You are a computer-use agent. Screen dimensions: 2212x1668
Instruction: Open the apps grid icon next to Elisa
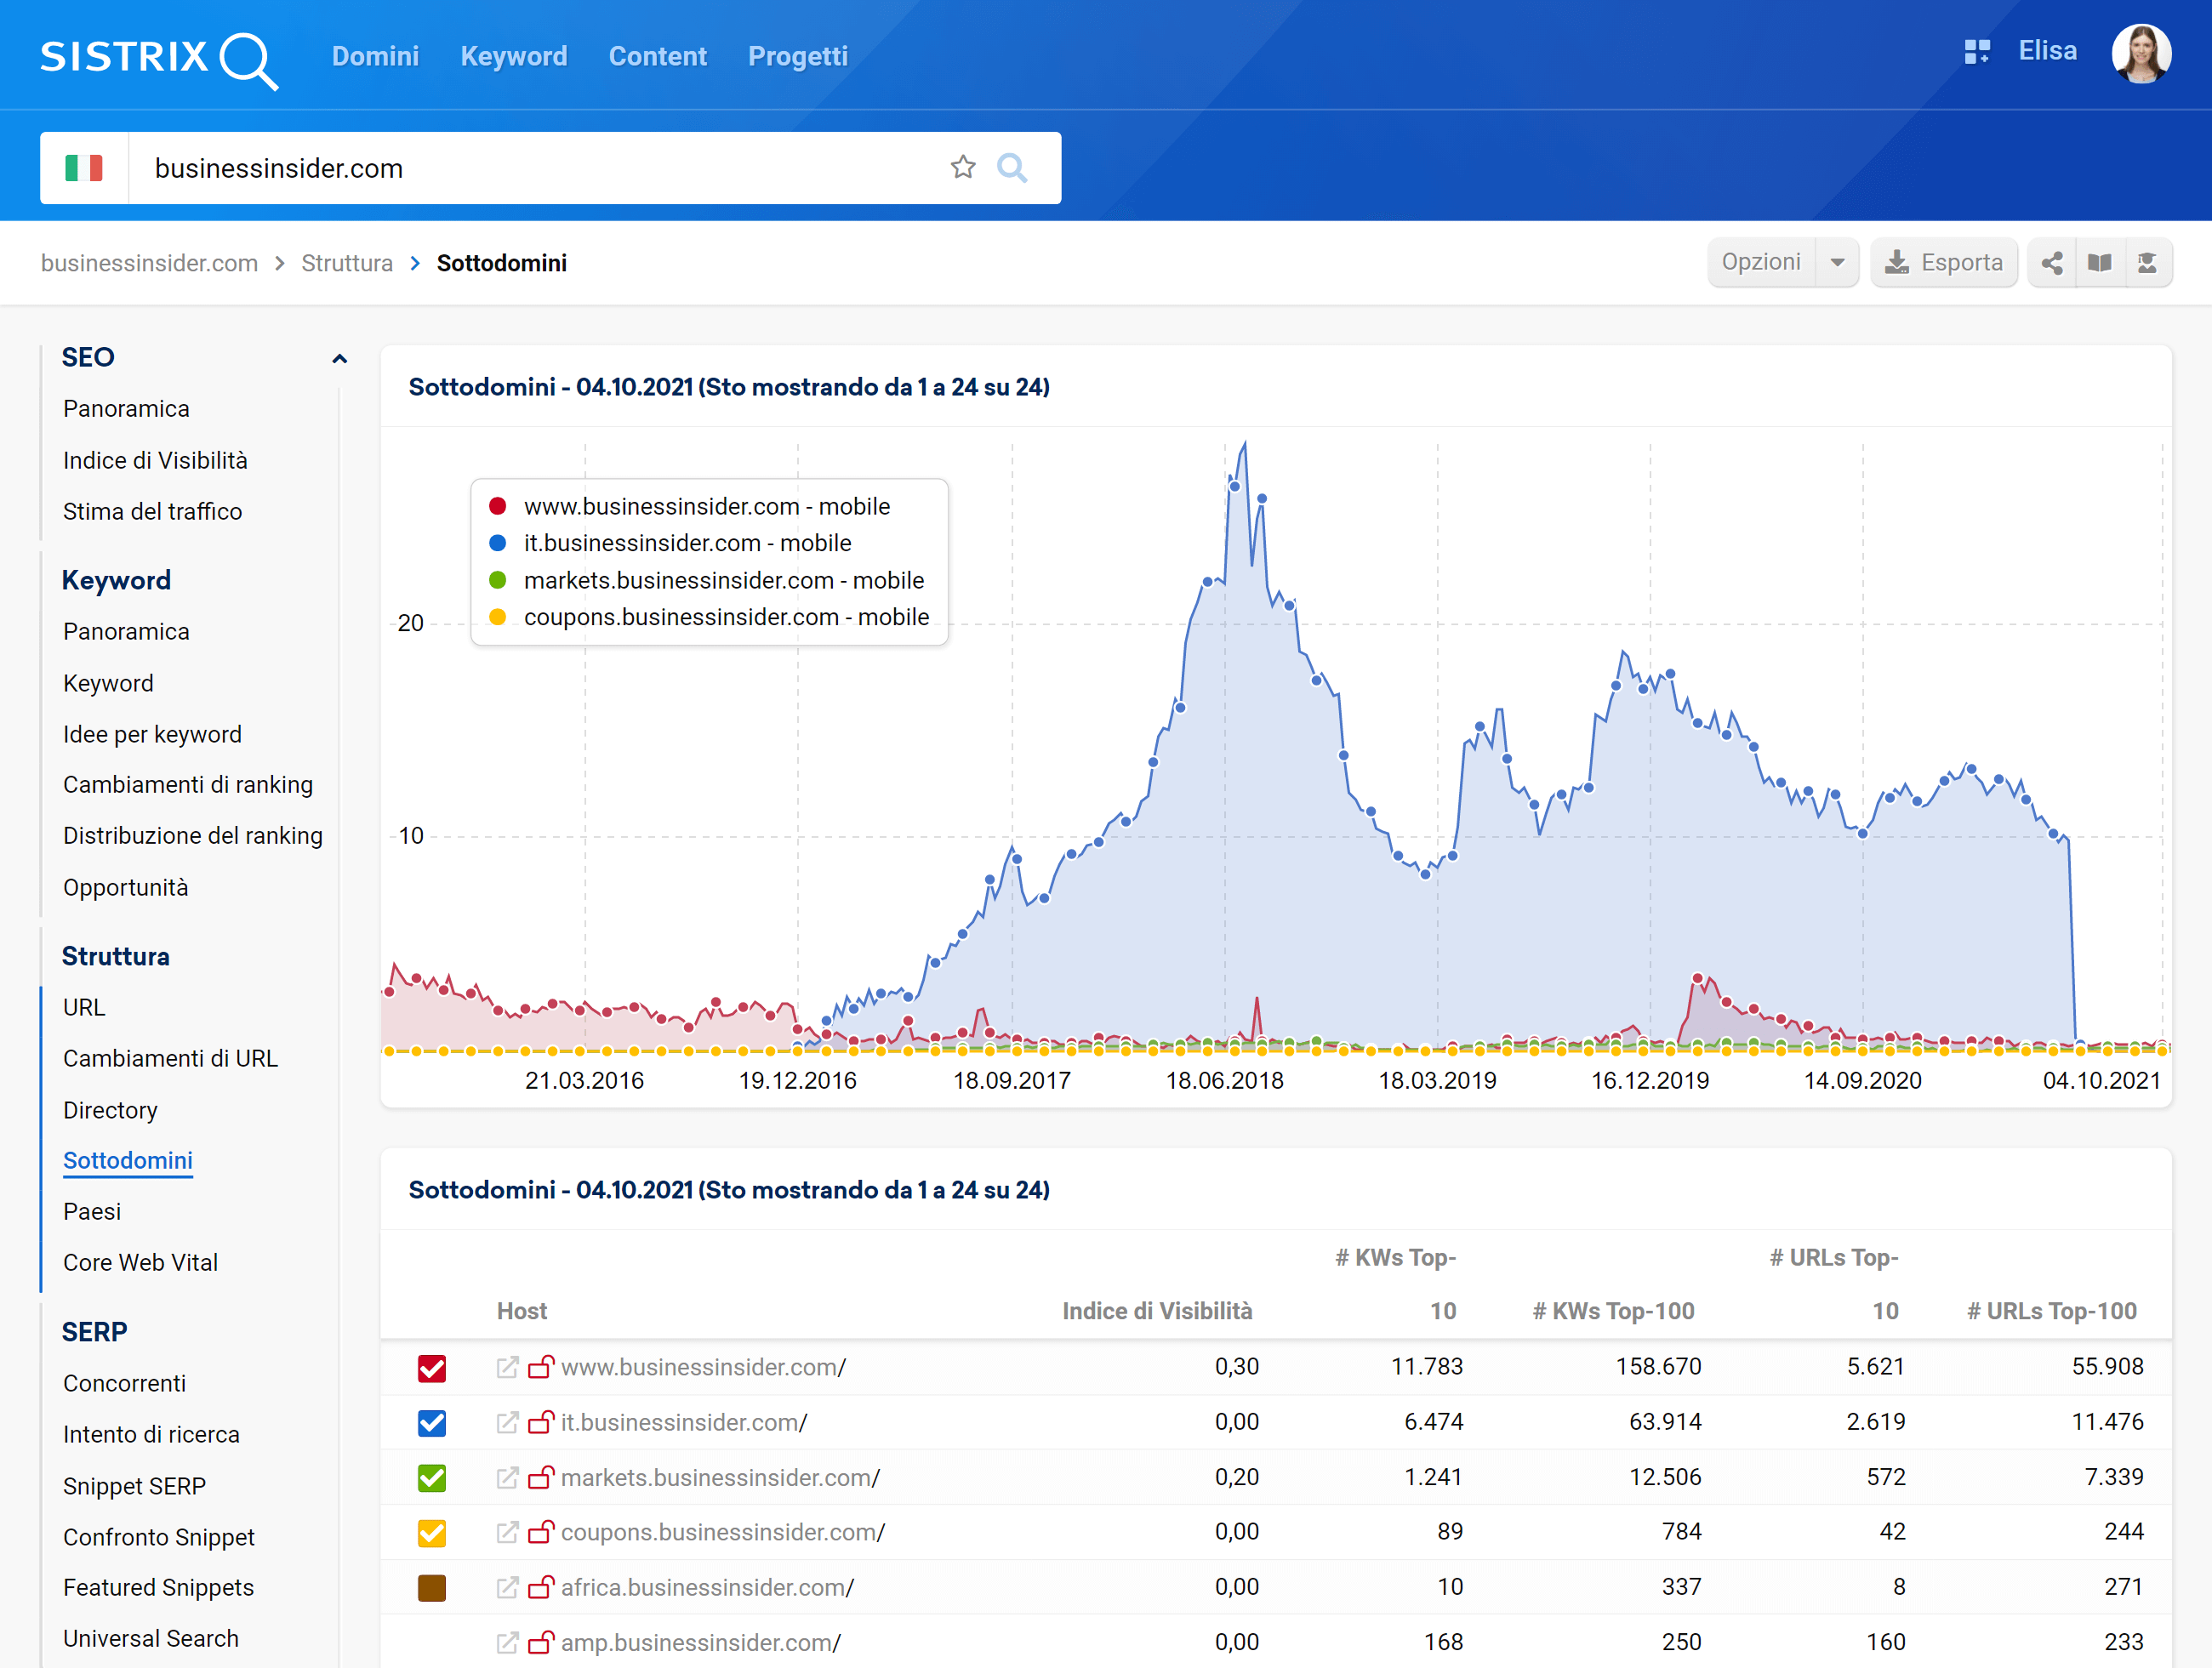(1976, 52)
